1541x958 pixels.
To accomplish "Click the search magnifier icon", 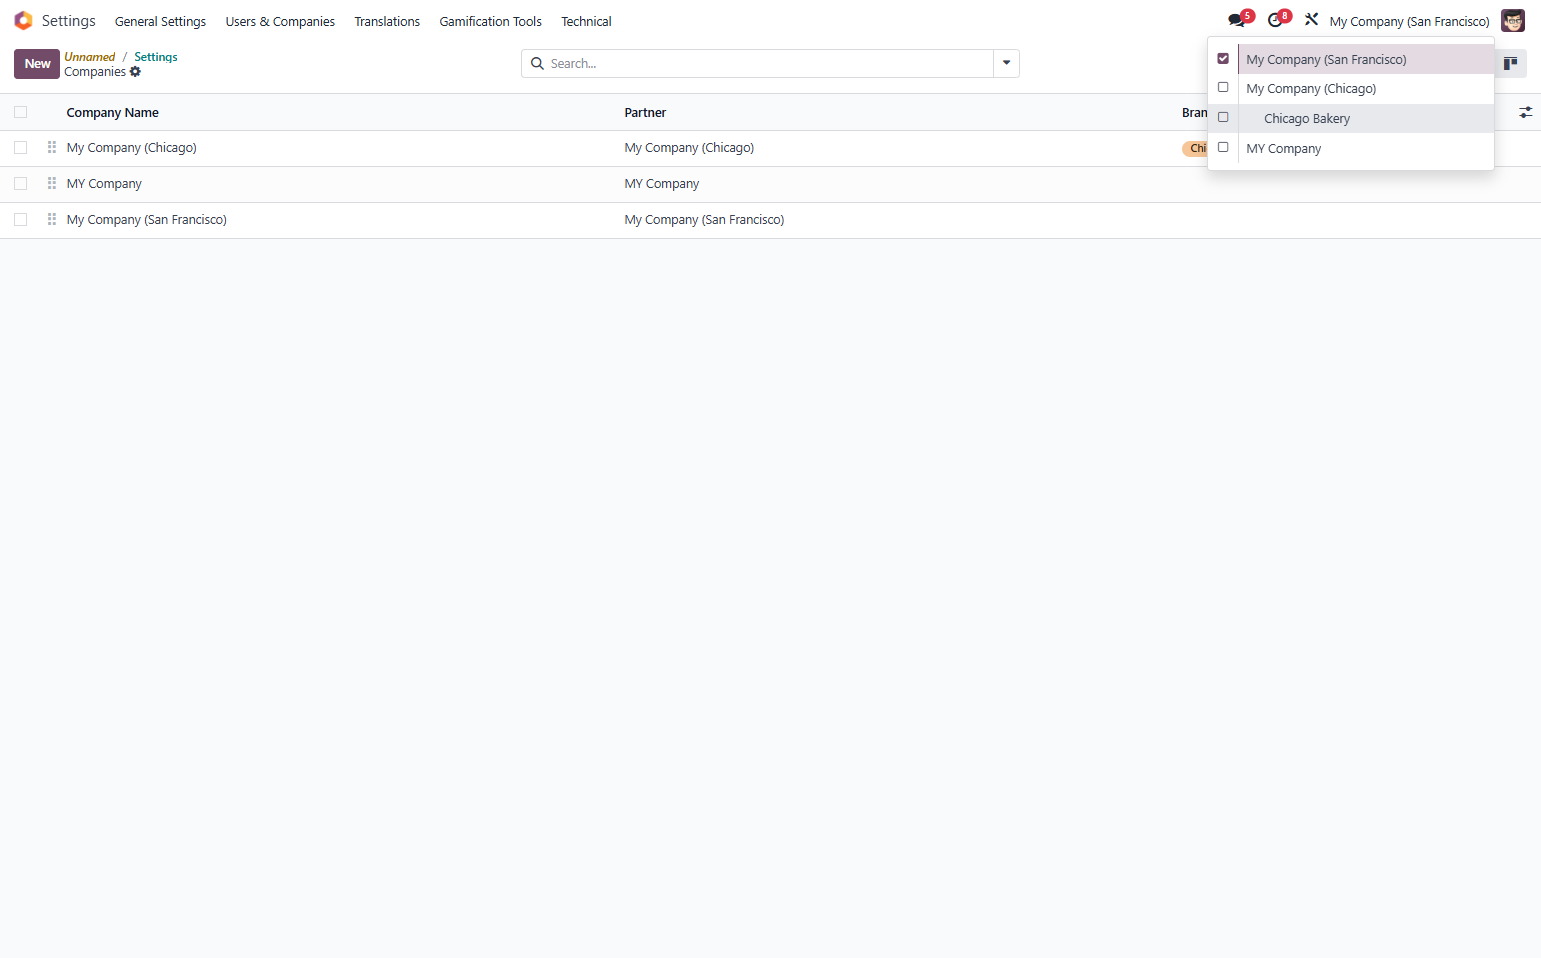I will pyautogui.click(x=537, y=63).
